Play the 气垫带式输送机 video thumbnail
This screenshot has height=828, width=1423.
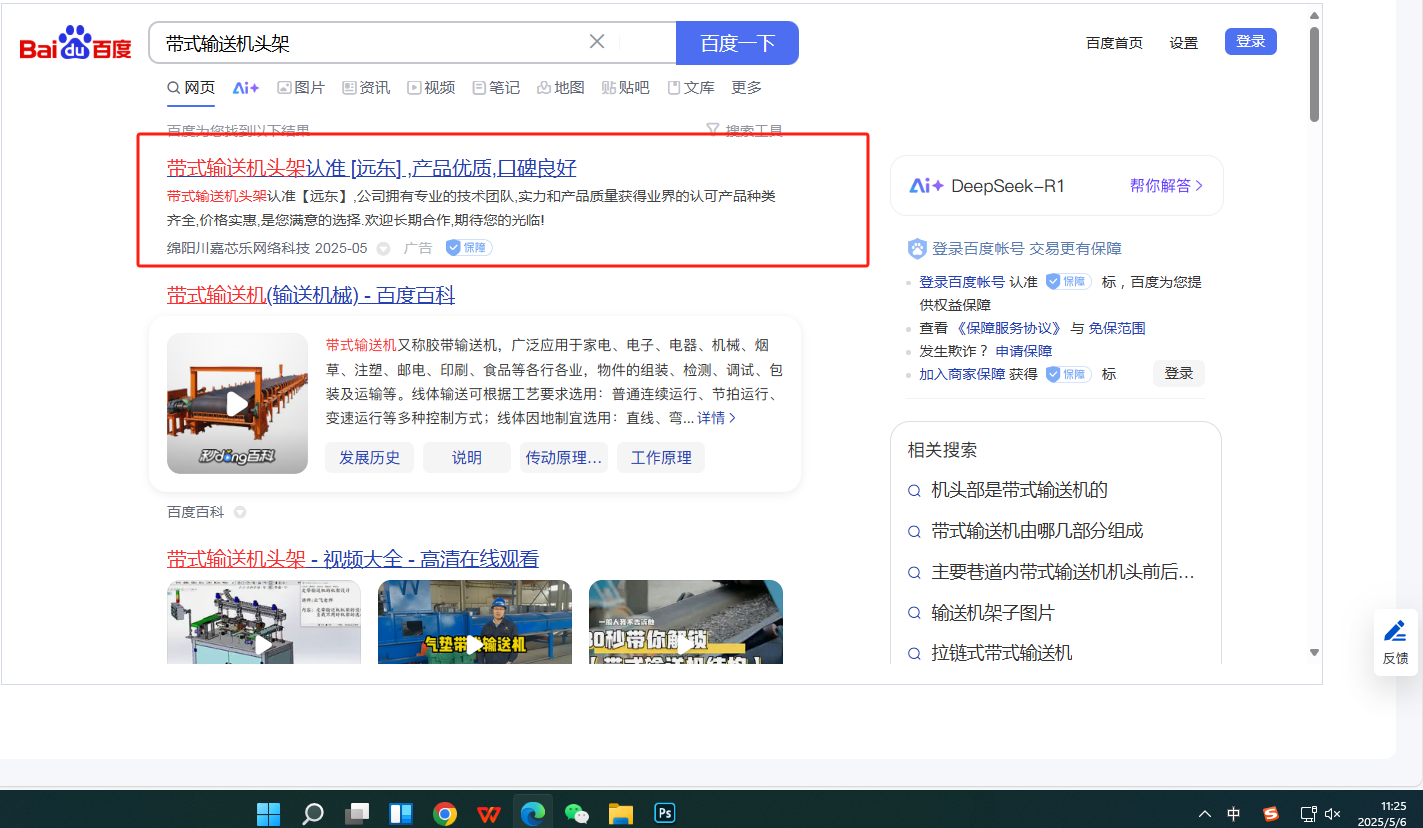click(x=475, y=622)
